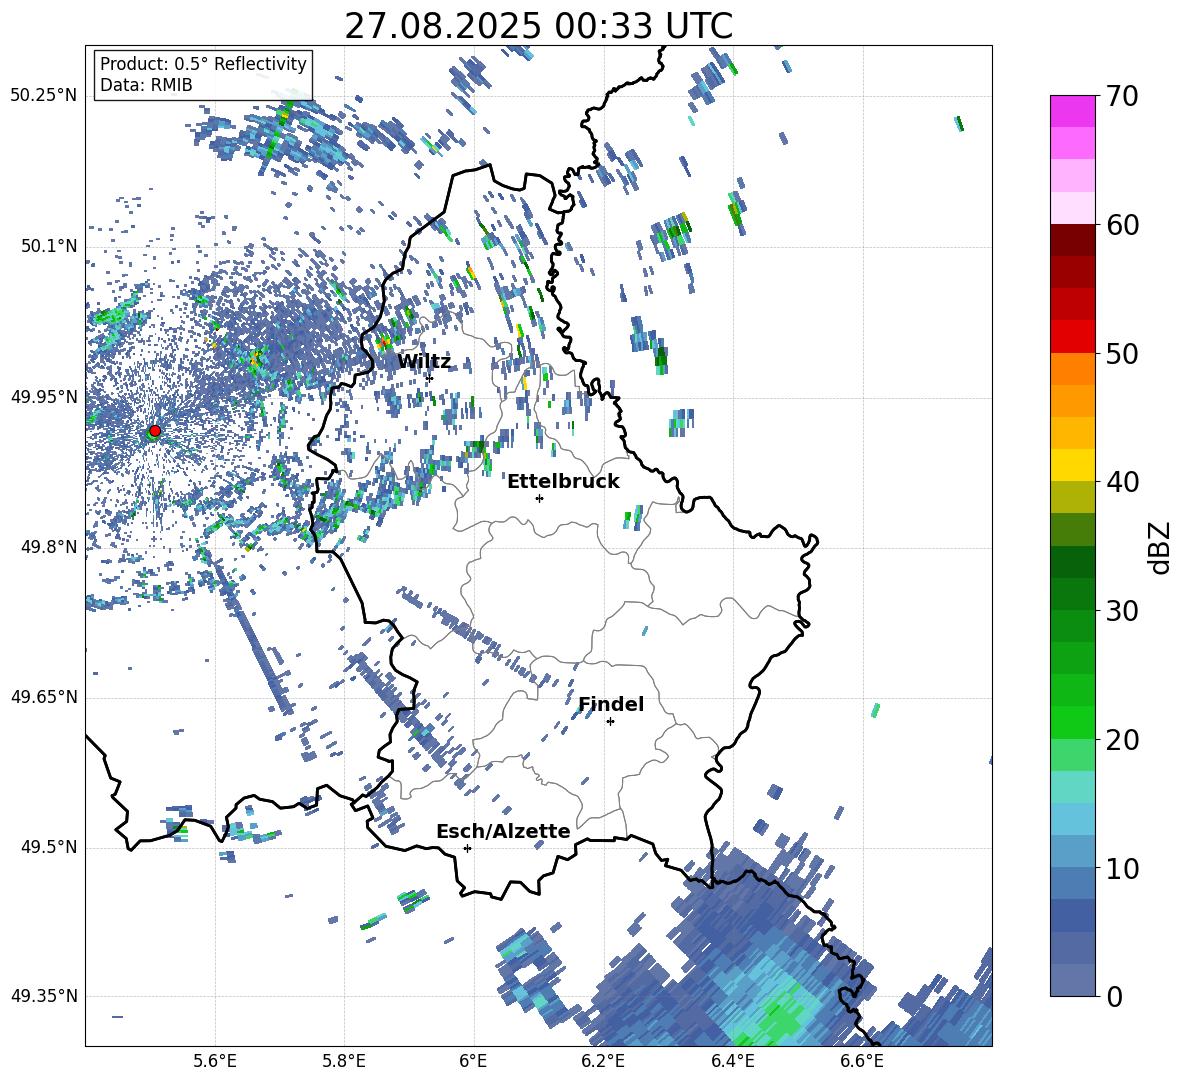Image resolution: width=1184 pixels, height=1081 pixels.
Task: Click the 'Product: 0.5° Reflectivity' text
Action: coord(203,63)
